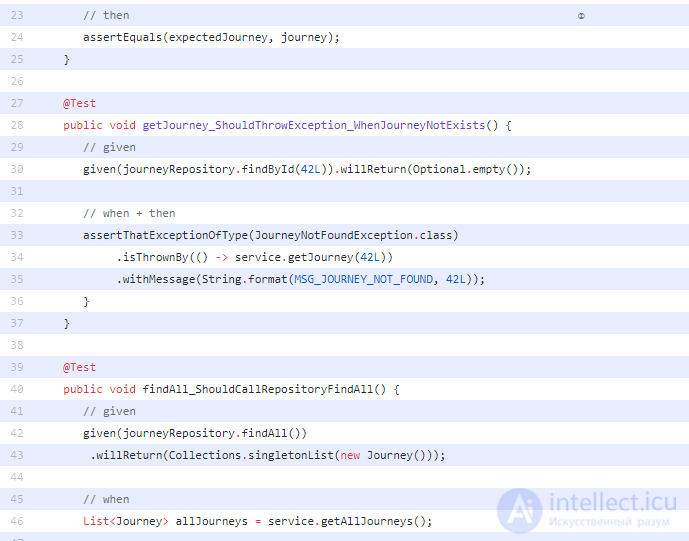This screenshot has width=689, height=541.
Task: Click line number 46
Action: coord(17,521)
